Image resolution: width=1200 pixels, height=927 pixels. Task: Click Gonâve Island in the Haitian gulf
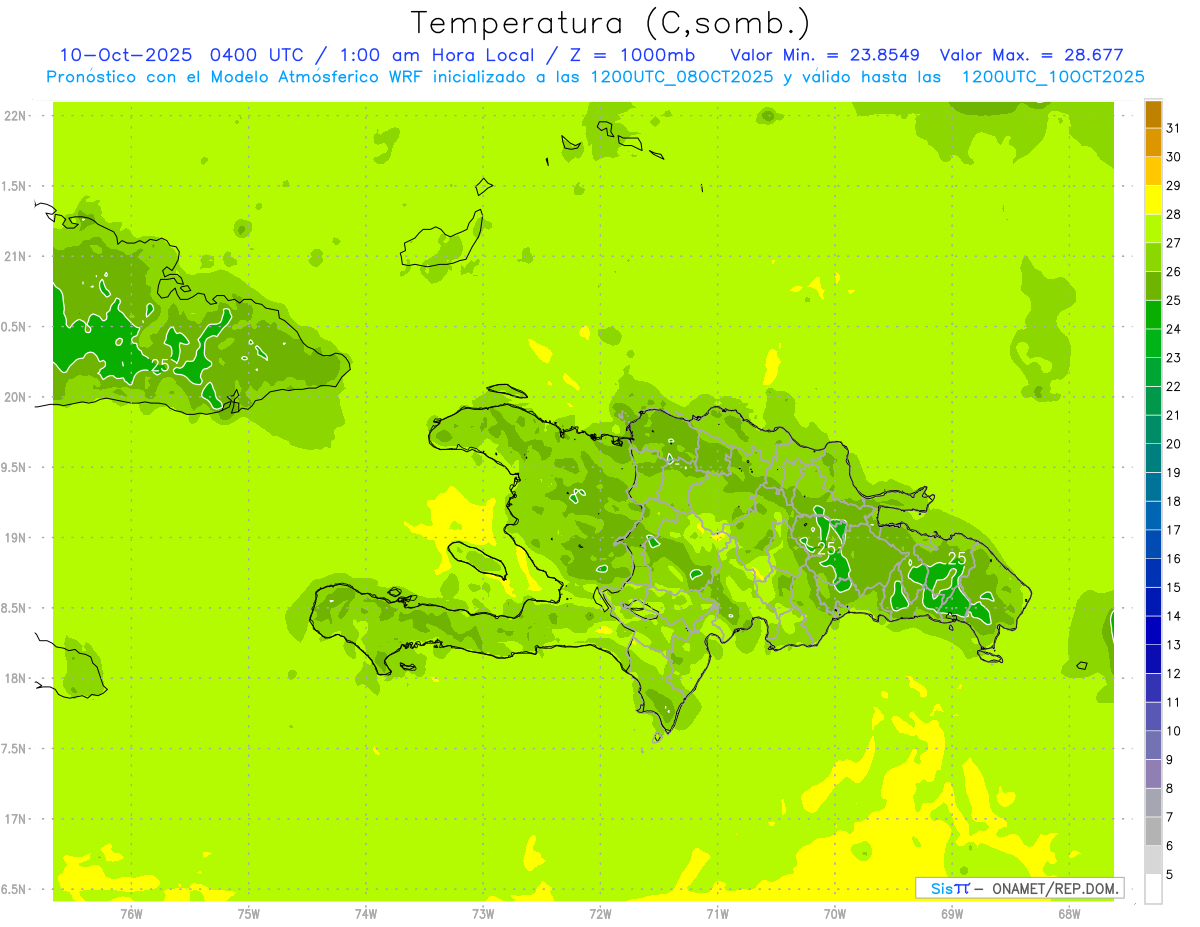[x=475, y=557]
